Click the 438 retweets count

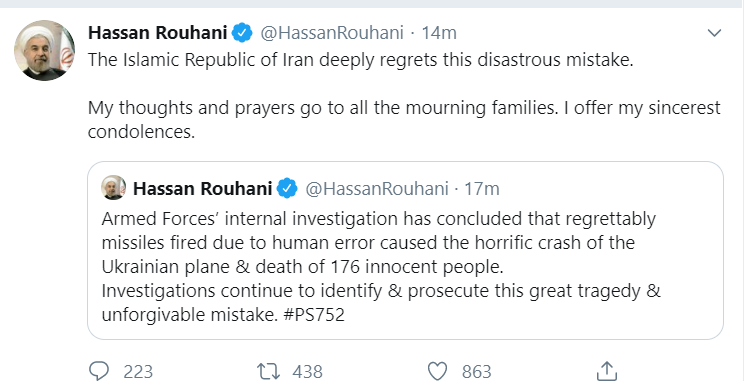(307, 371)
